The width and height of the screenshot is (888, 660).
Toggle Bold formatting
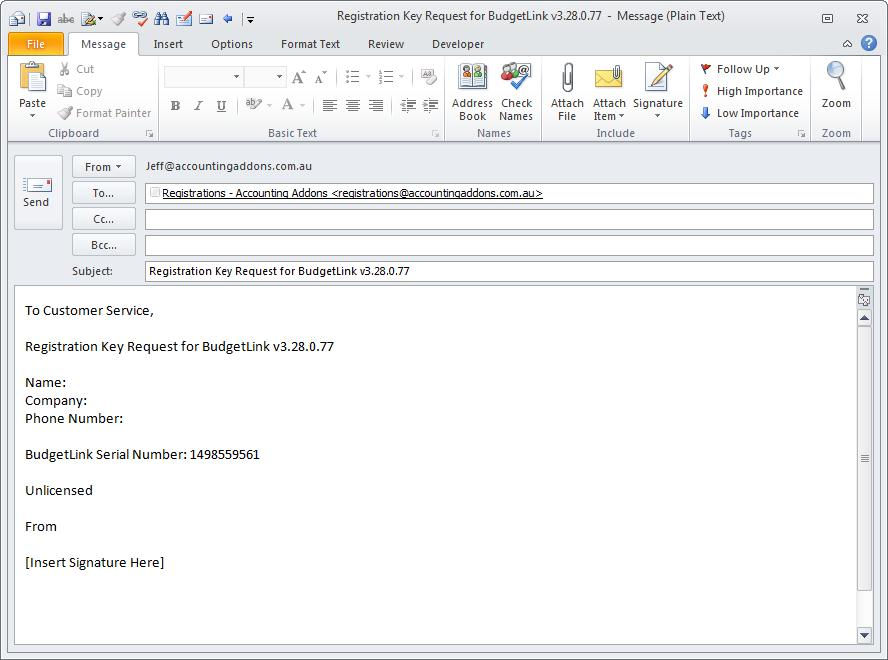(x=176, y=105)
